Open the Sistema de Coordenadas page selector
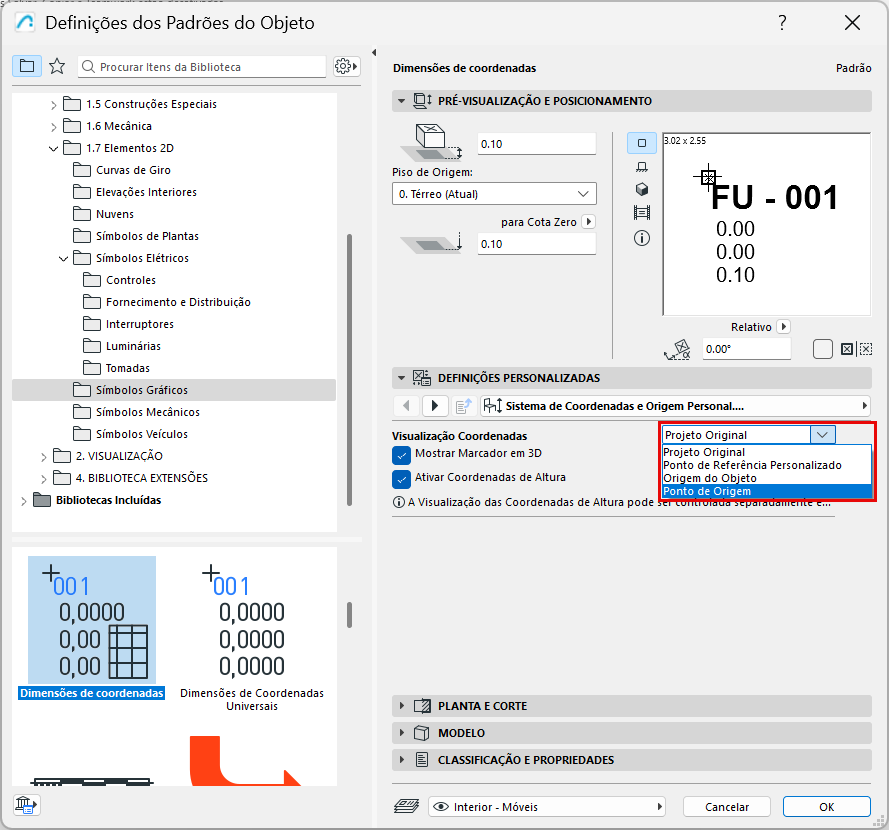The width and height of the screenshot is (889, 830). click(675, 406)
